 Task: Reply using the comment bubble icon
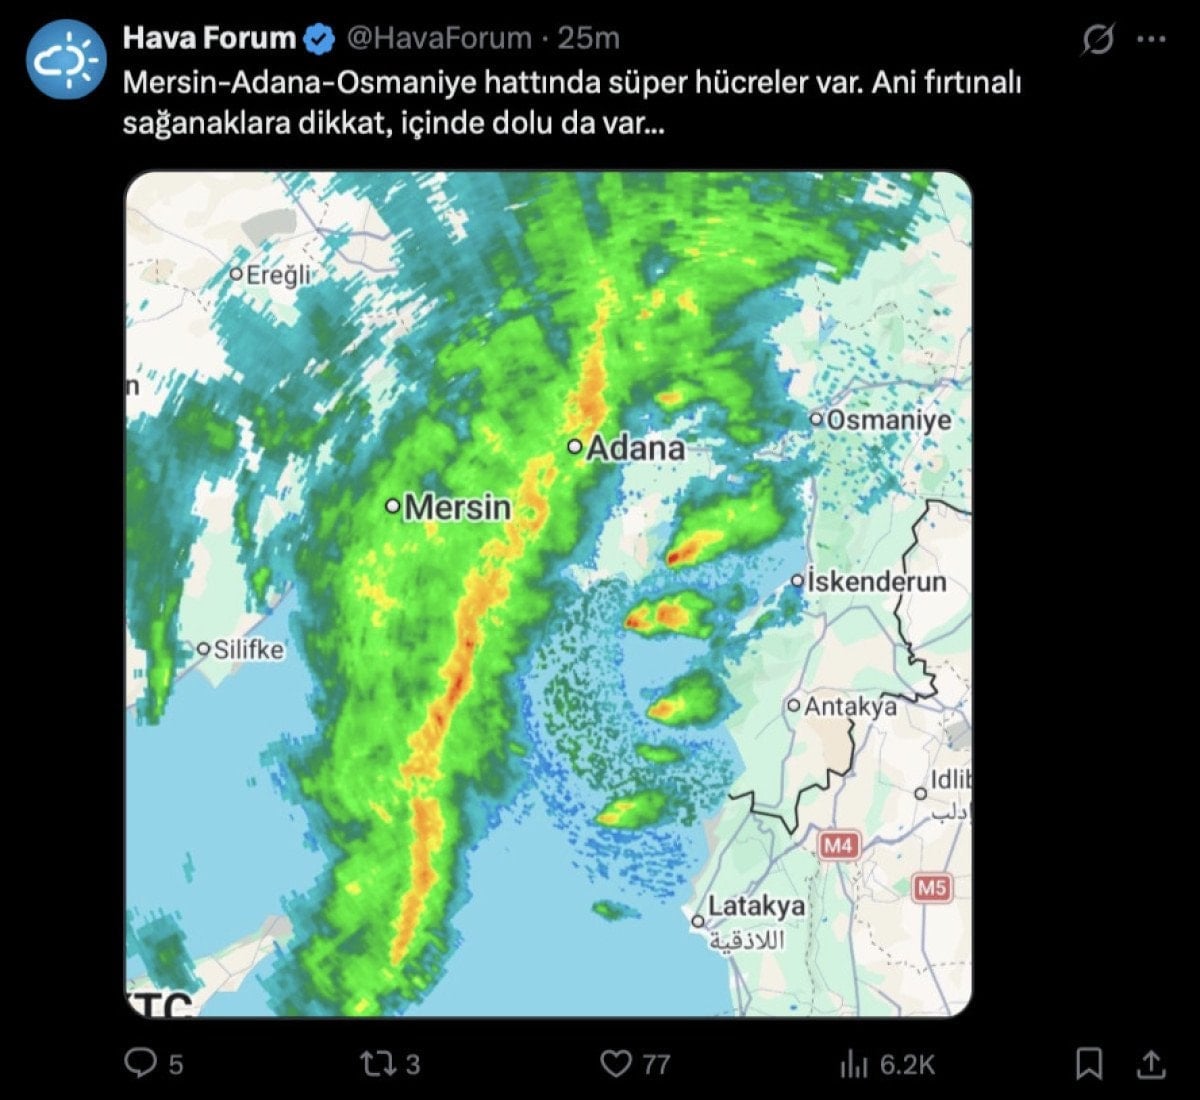point(139,1063)
